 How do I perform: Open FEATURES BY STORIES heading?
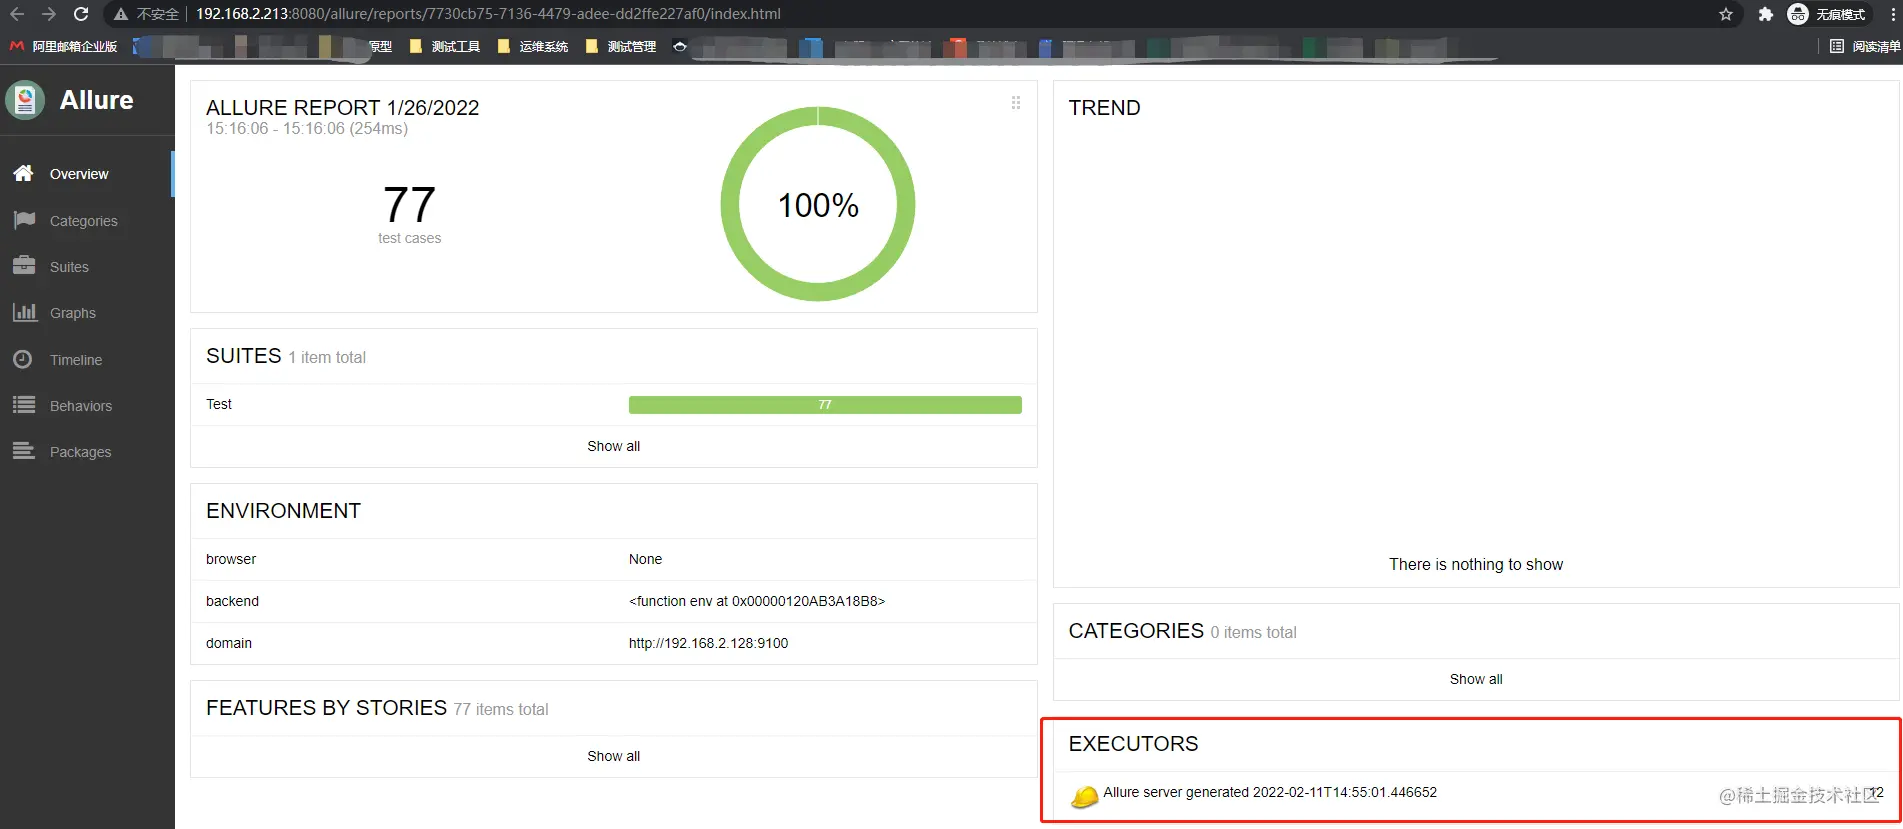pos(326,708)
